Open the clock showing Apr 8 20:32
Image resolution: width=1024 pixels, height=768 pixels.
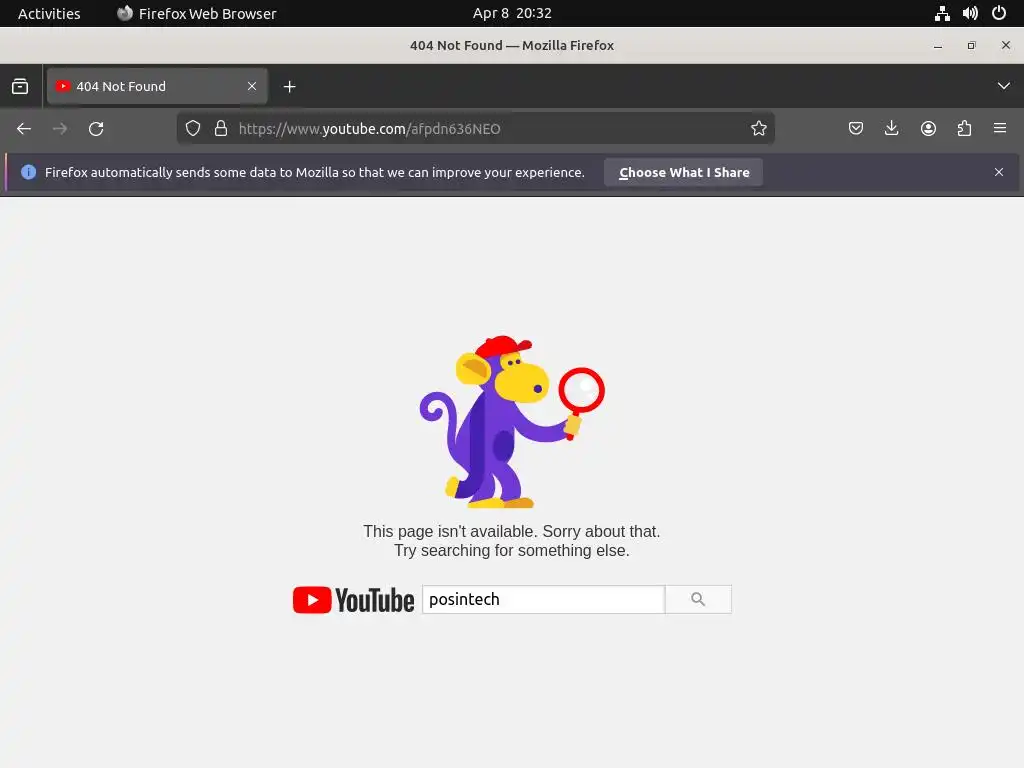click(512, 14)
